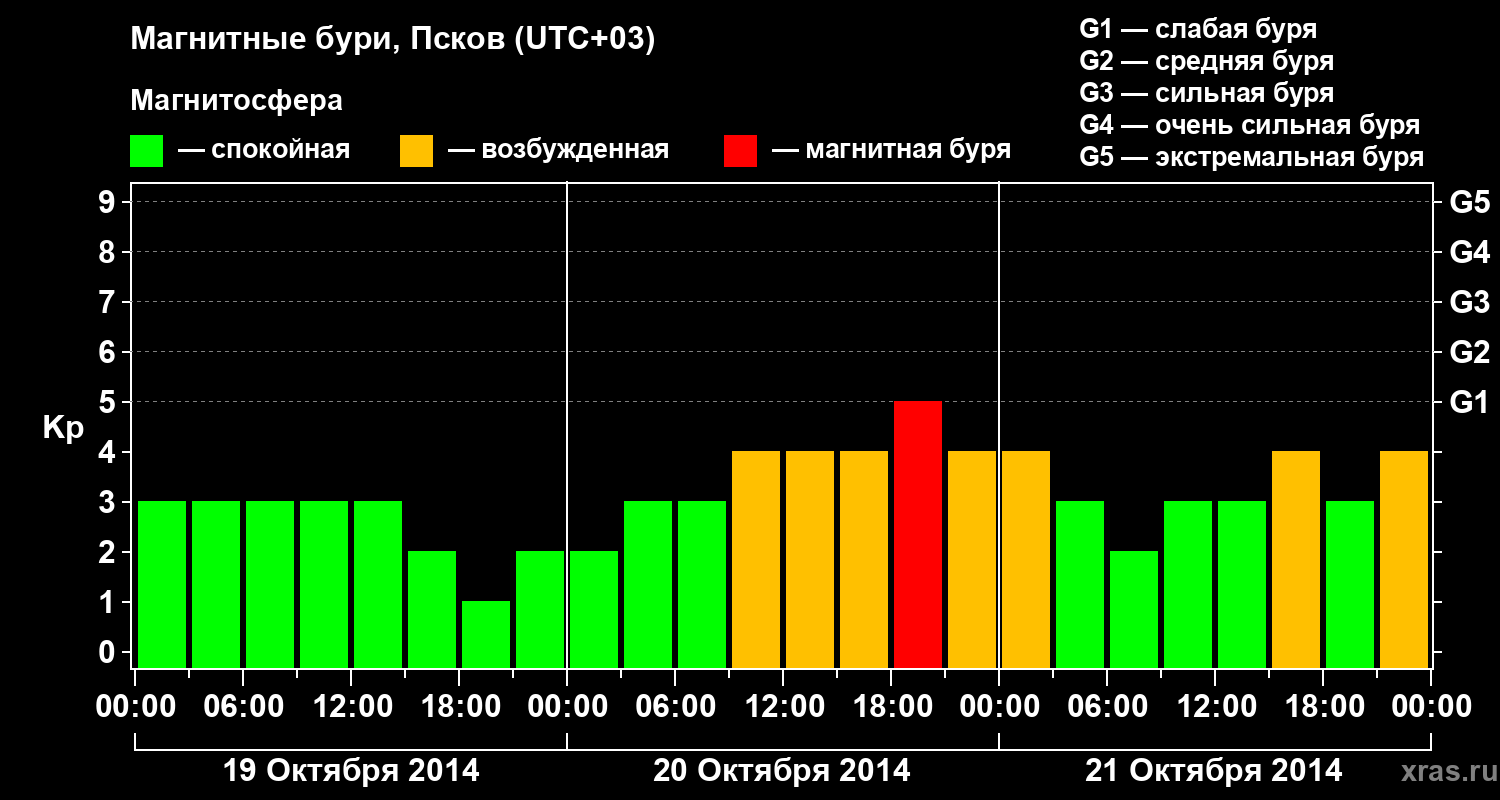Click the title 'Магнитные бури, Псков (UTC+03)'
The height and width of the screenshot is (800, 1500).
click(393, 41)
